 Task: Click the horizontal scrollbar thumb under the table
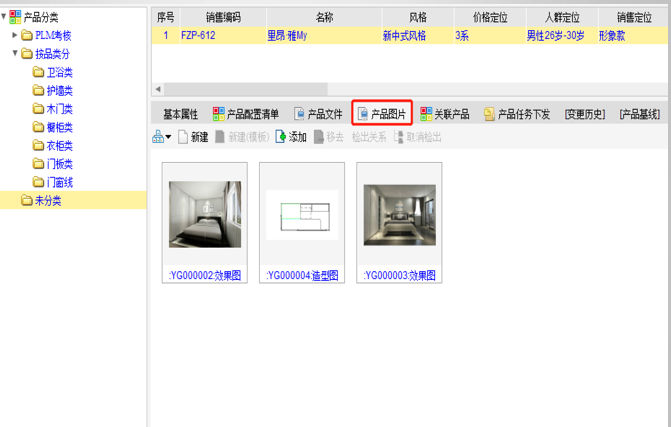(246, 89)
